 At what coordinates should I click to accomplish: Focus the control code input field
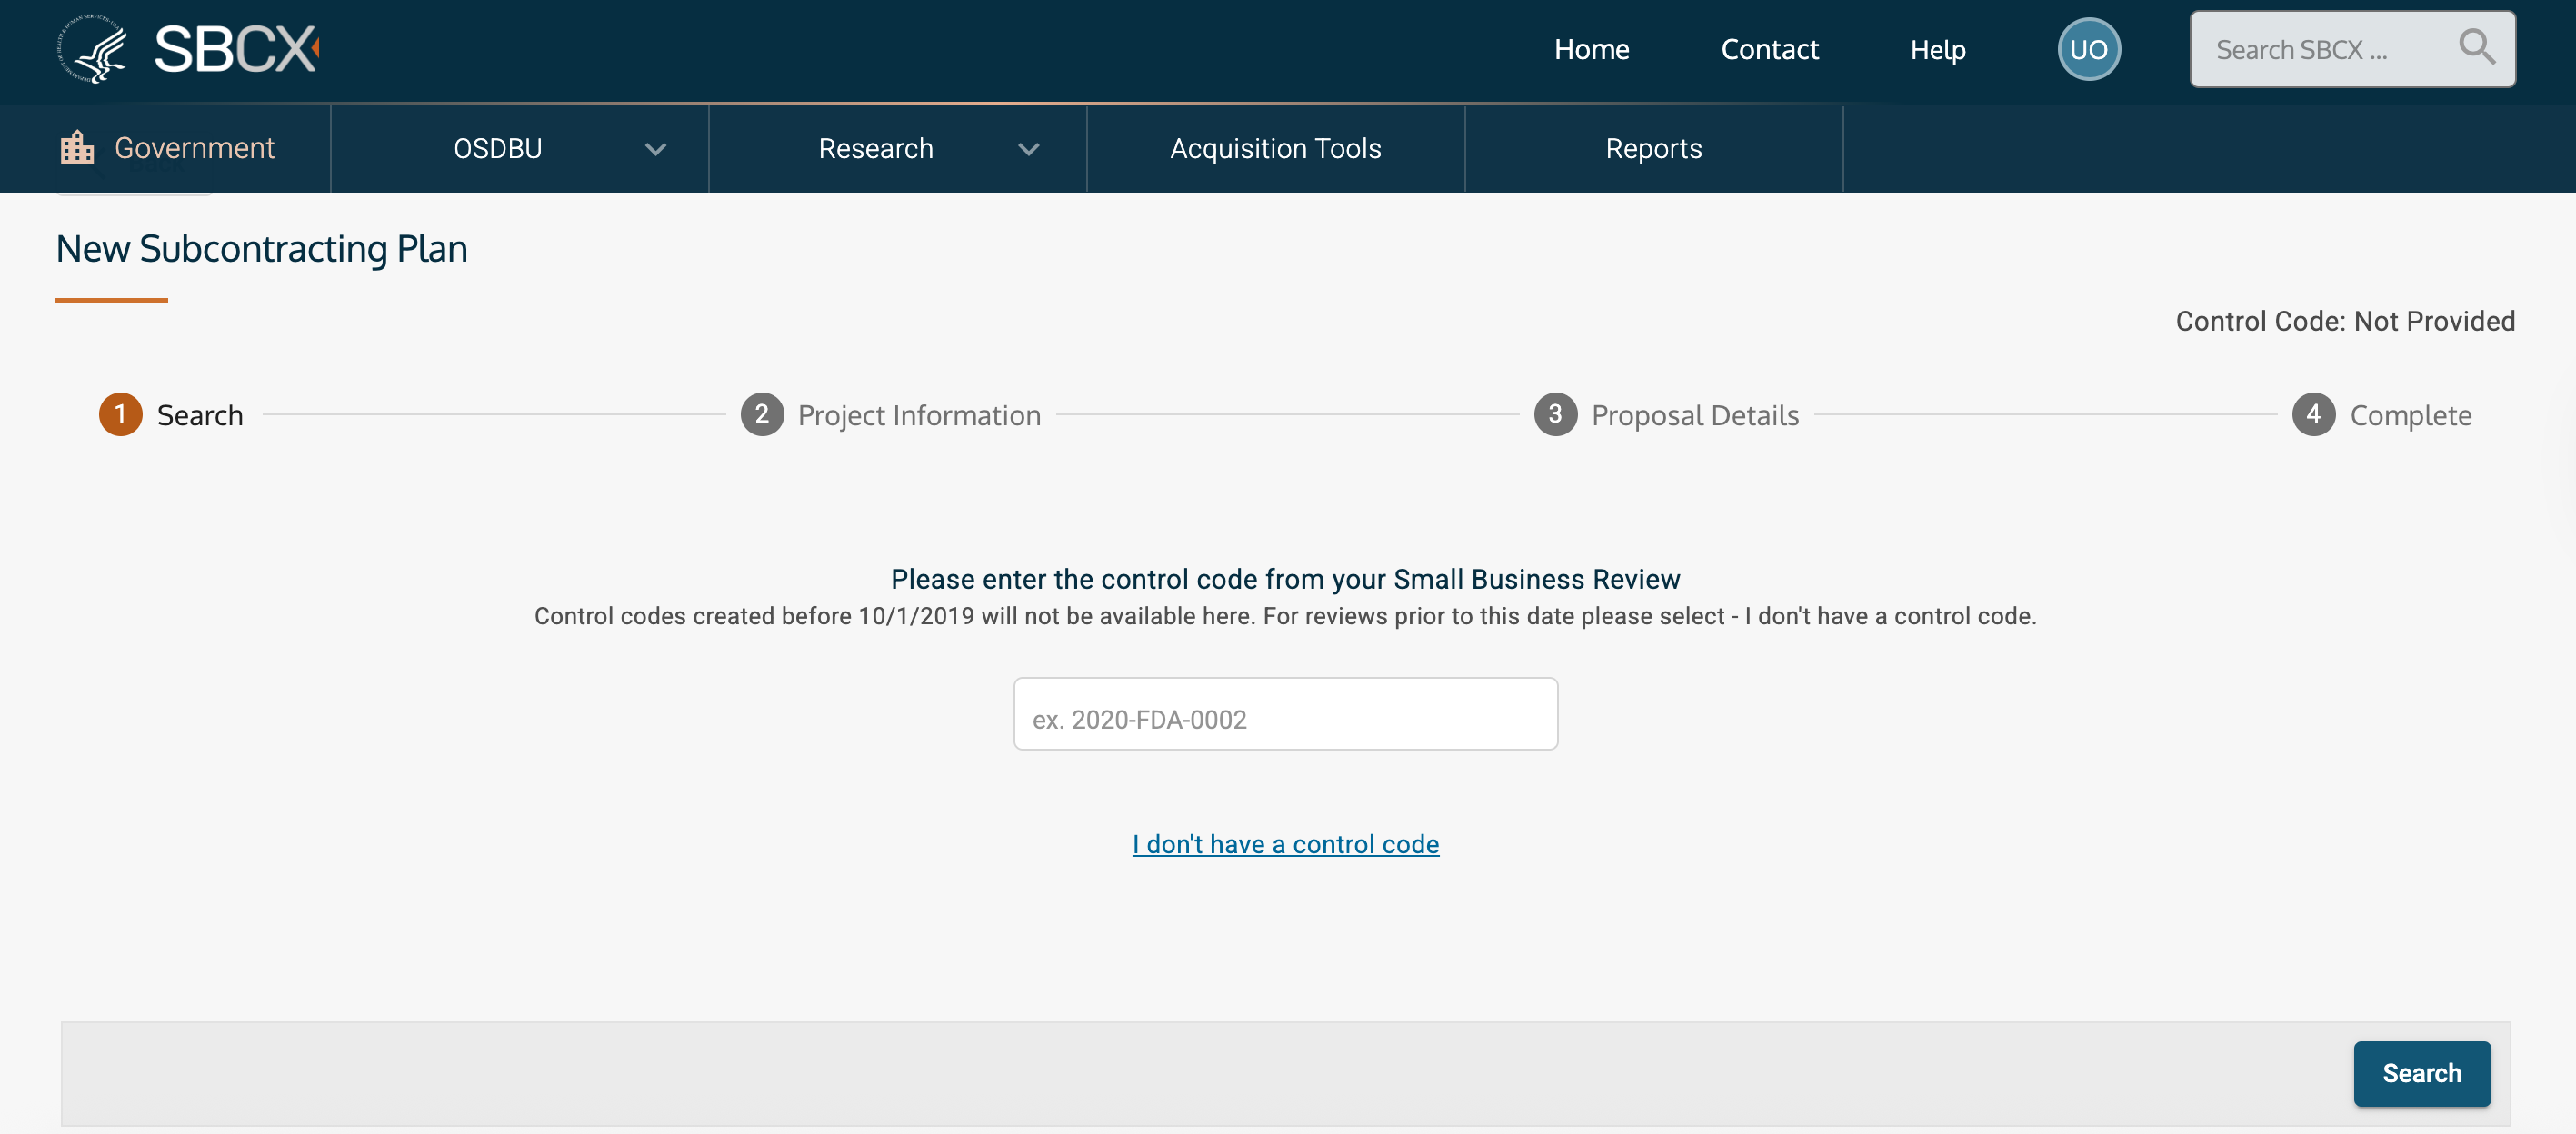1285,714
